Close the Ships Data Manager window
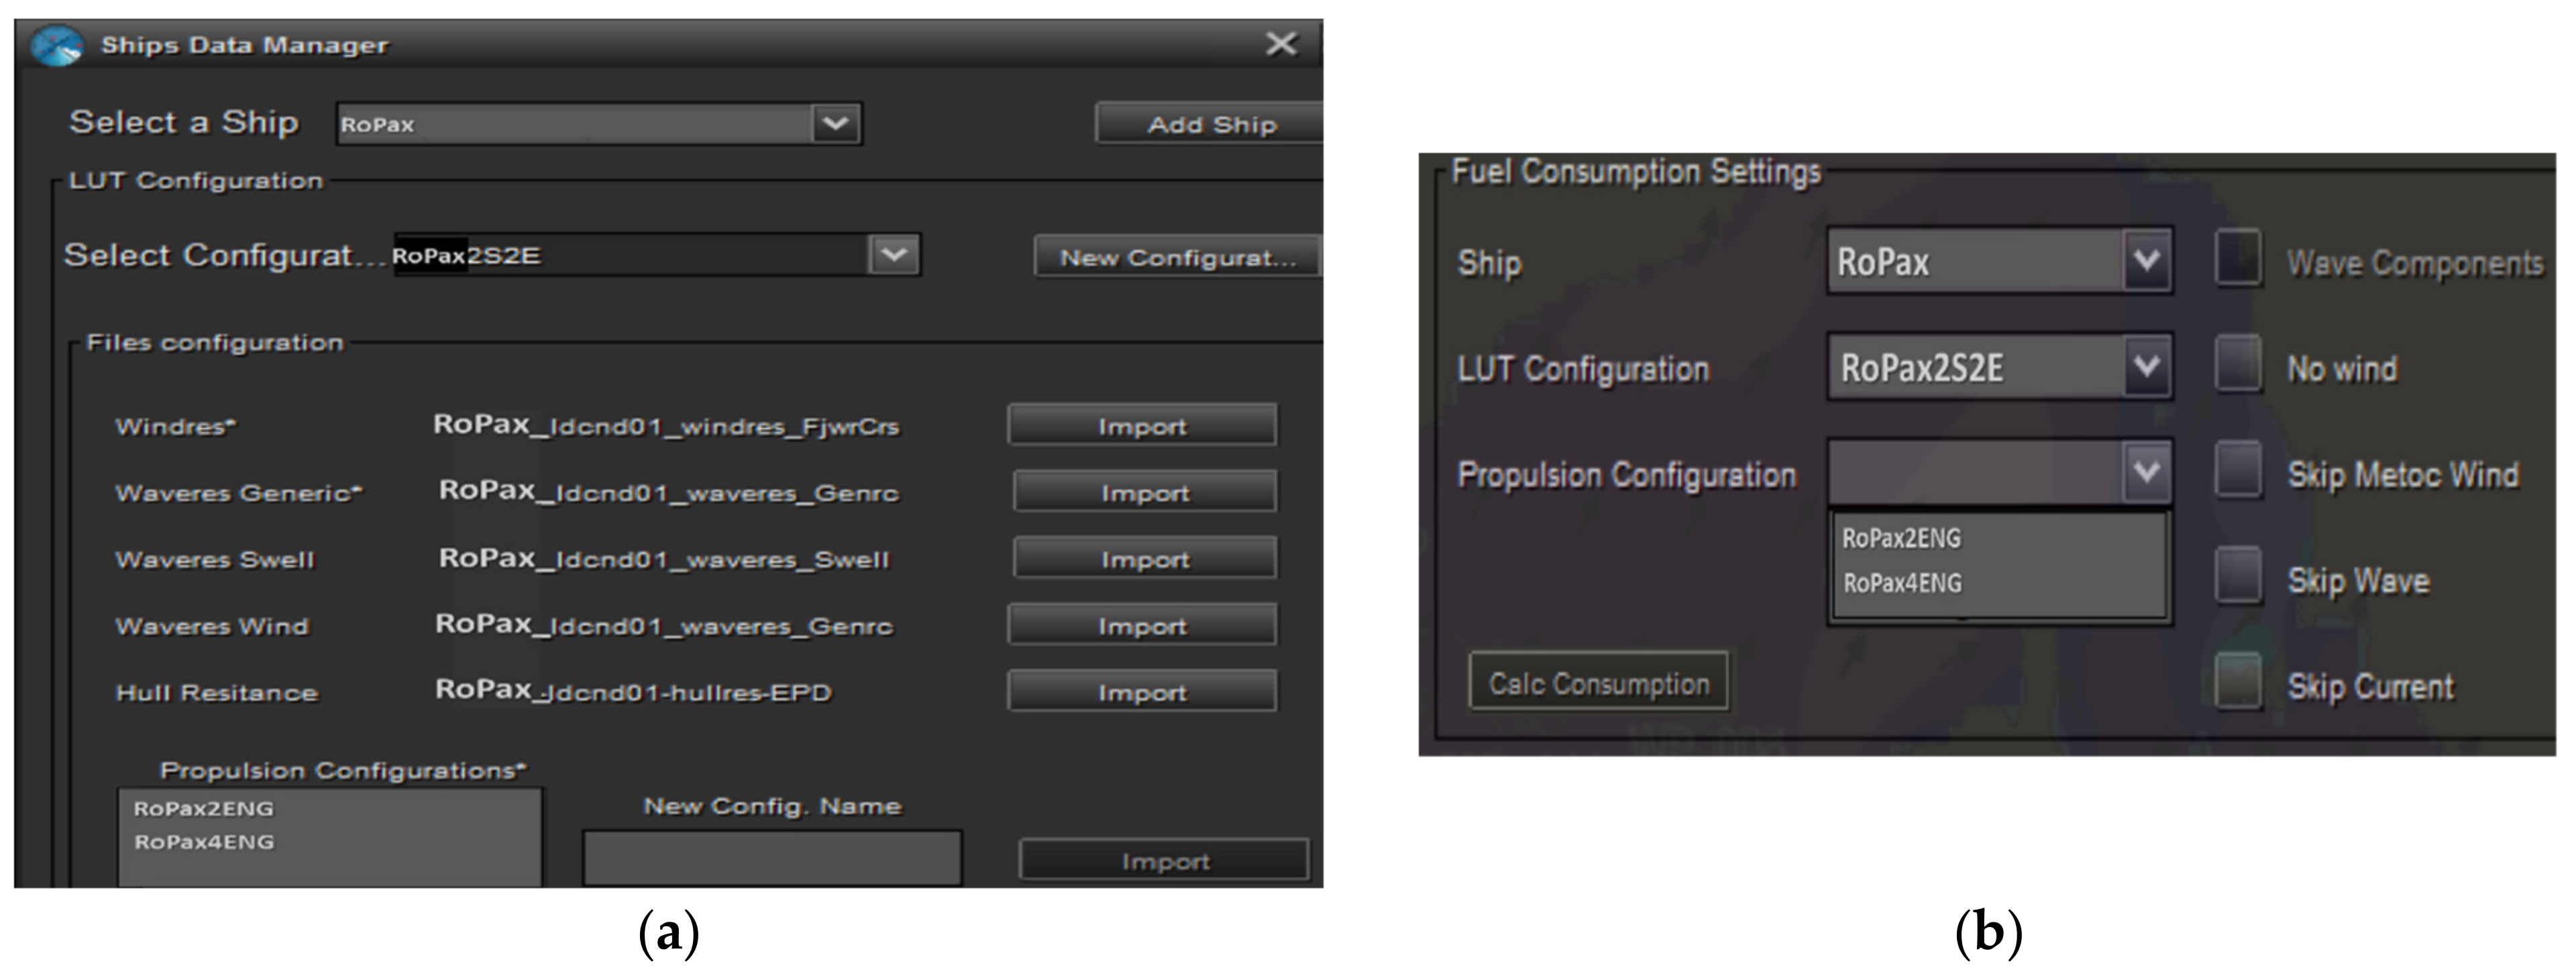 tap(1280, 44)
